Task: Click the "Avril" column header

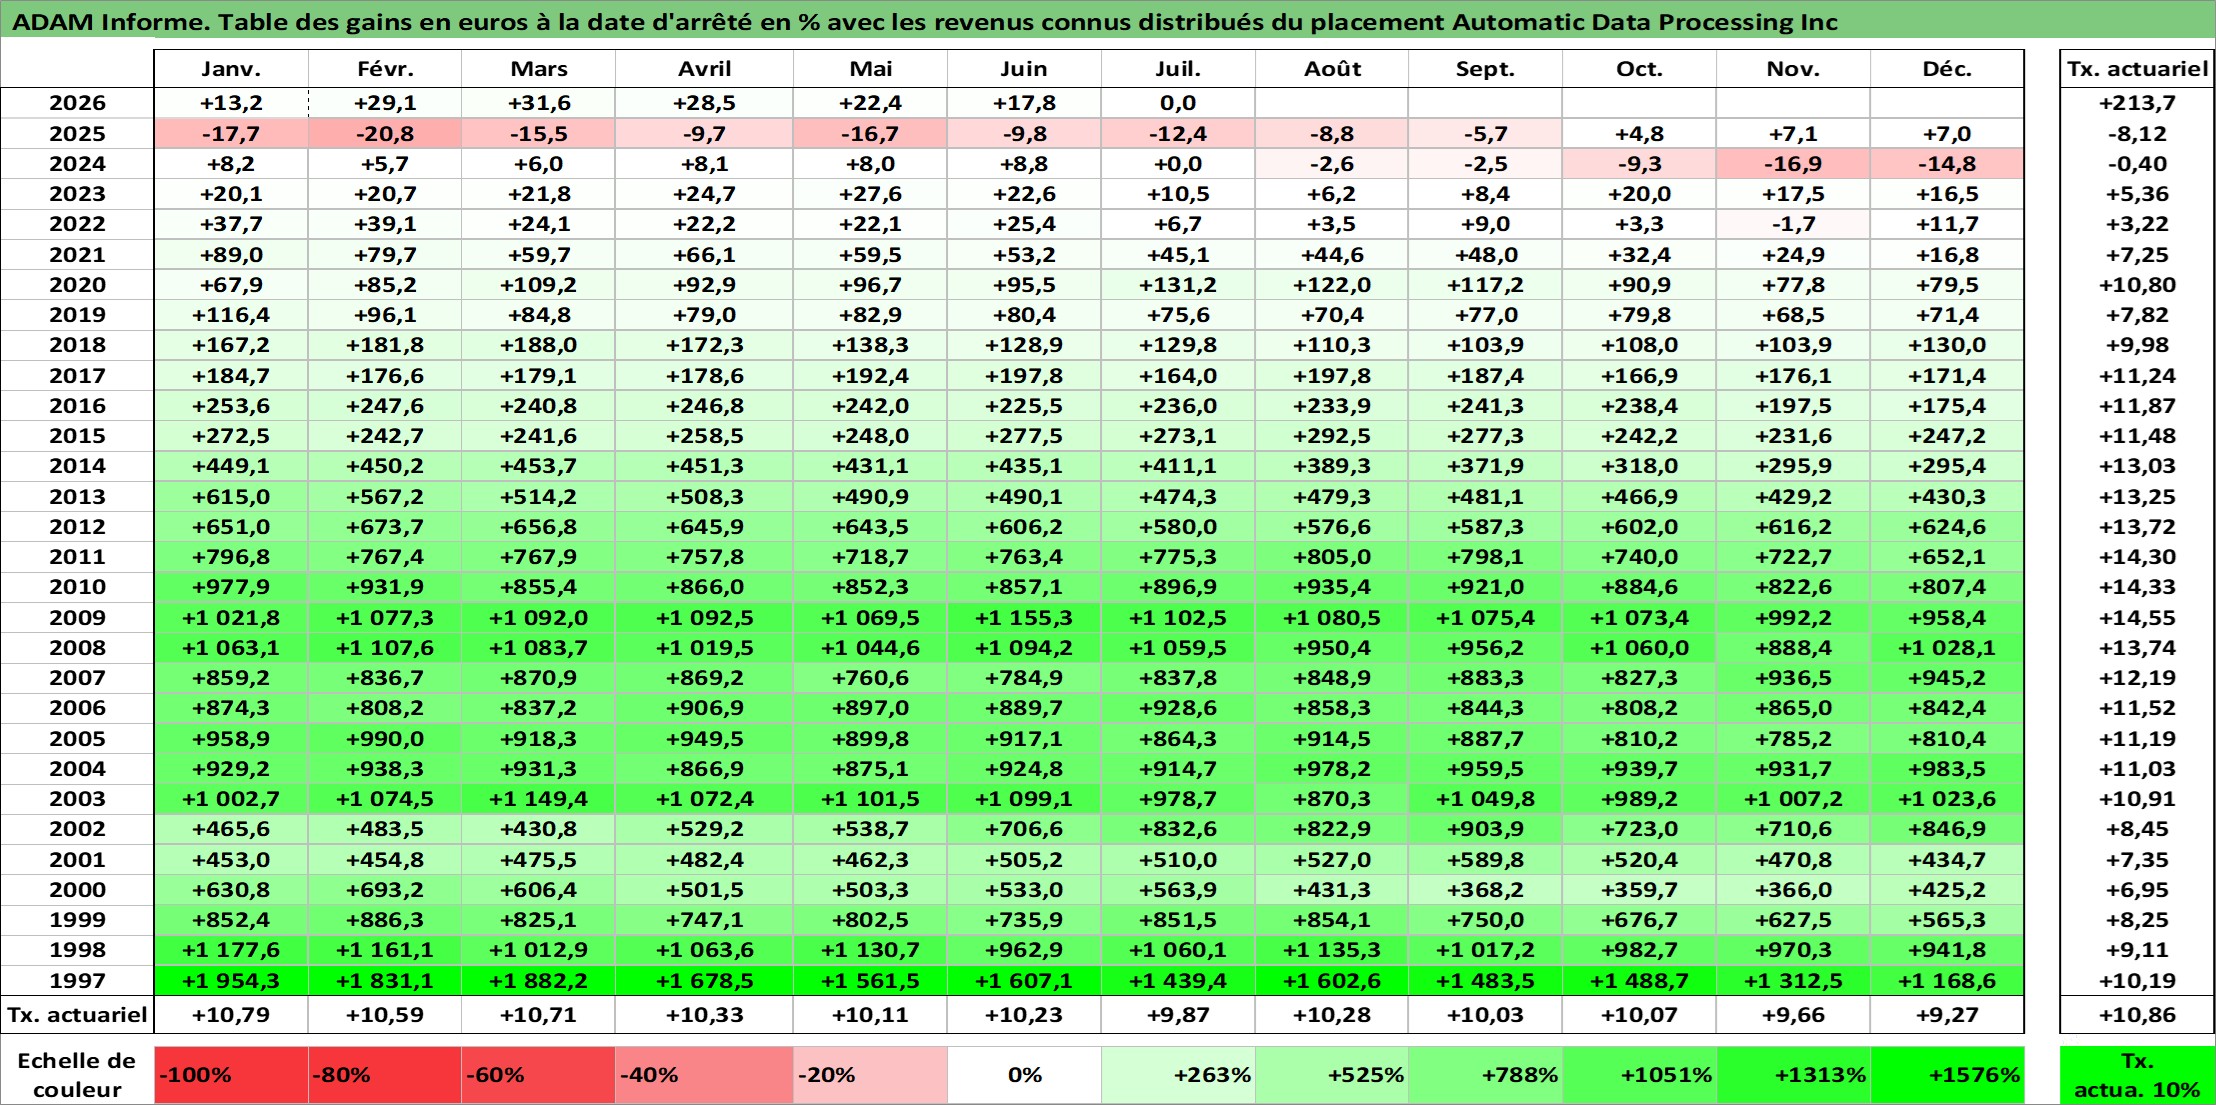Action: point(705,69)
